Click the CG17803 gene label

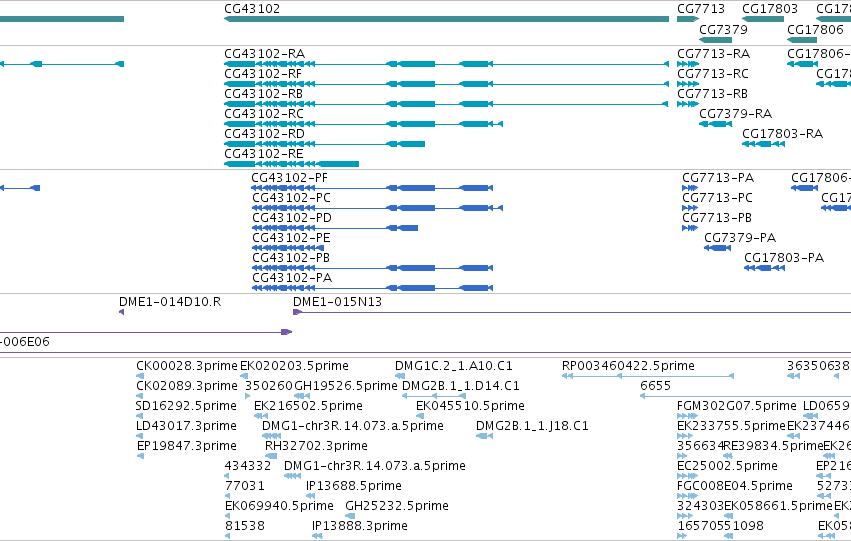(770, 9)
